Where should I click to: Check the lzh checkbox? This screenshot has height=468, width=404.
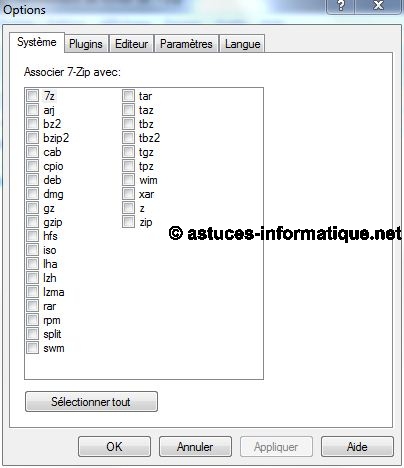(x=33, y=278)
